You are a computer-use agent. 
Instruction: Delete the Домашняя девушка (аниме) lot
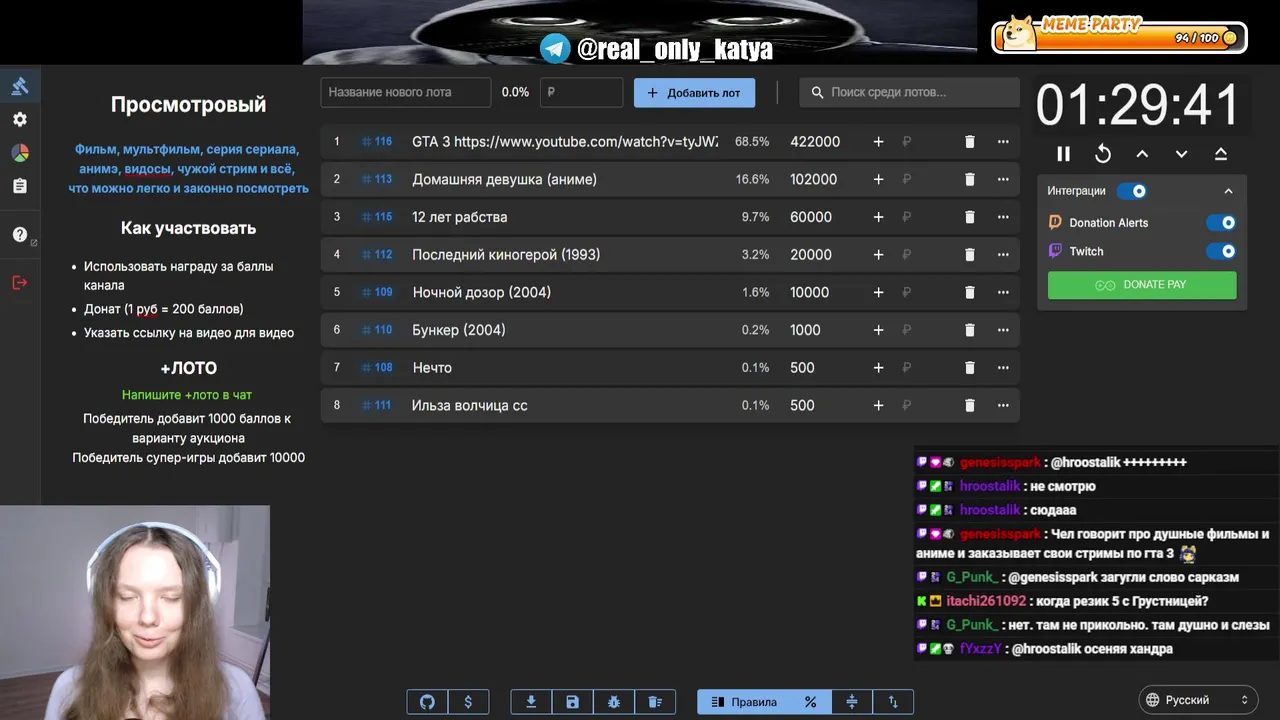pos(969,179)
